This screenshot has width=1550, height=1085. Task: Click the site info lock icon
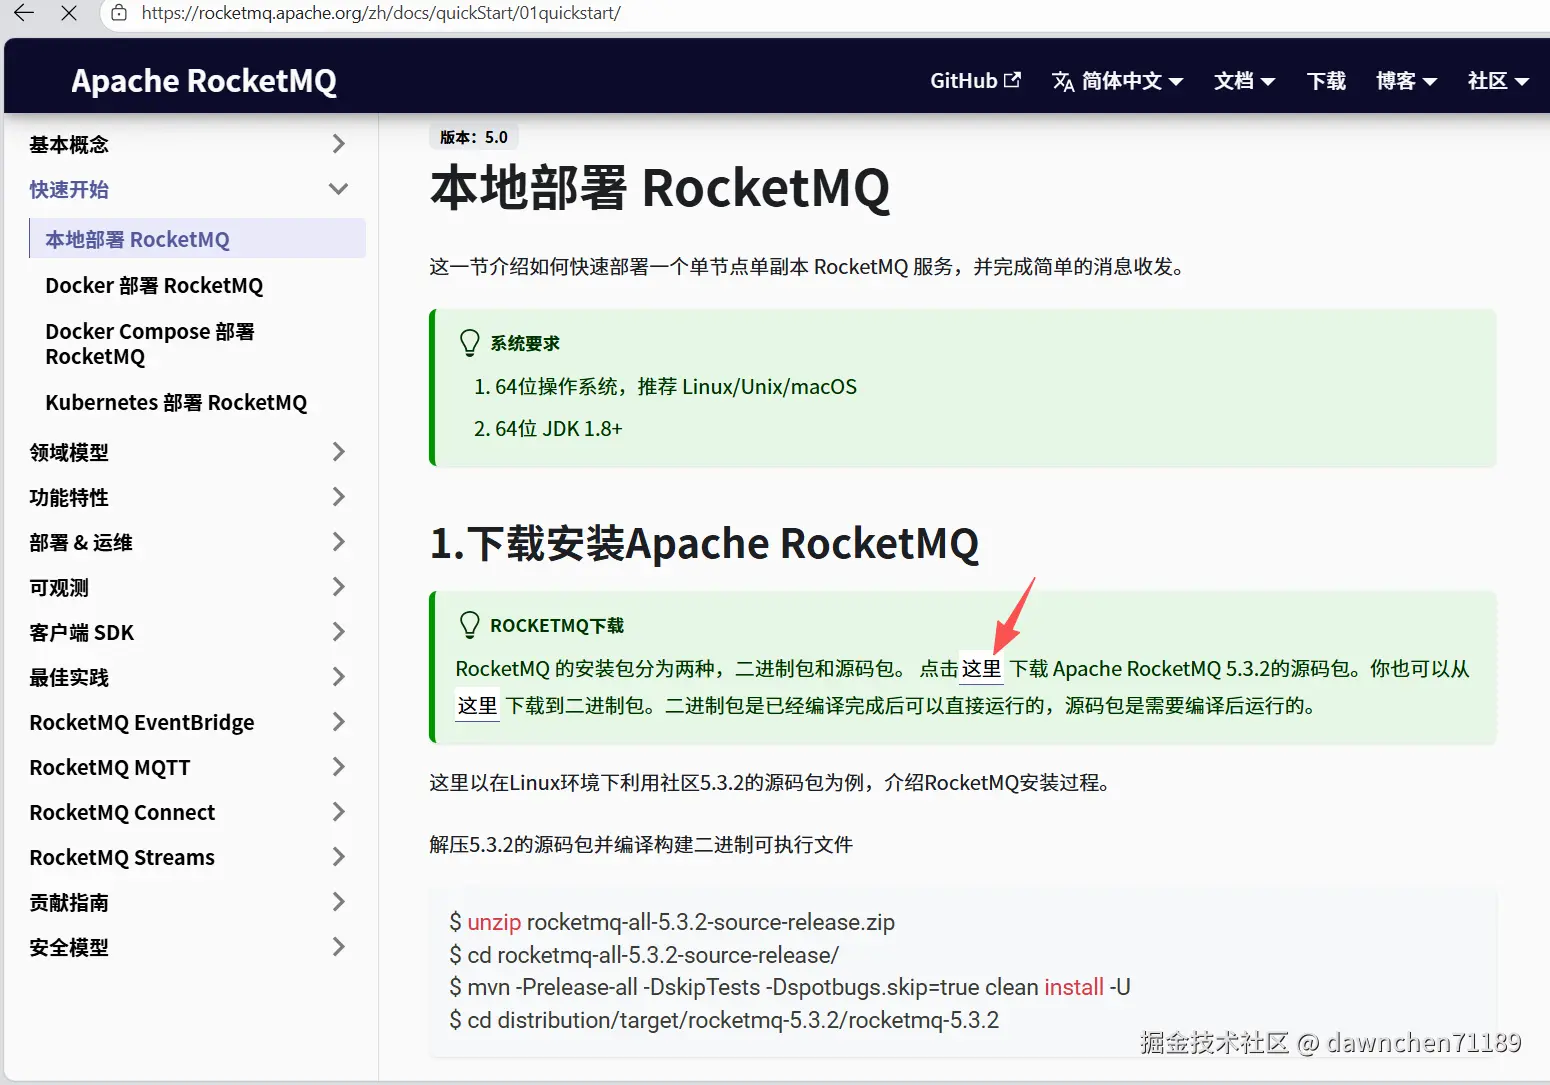pos(119,13)
